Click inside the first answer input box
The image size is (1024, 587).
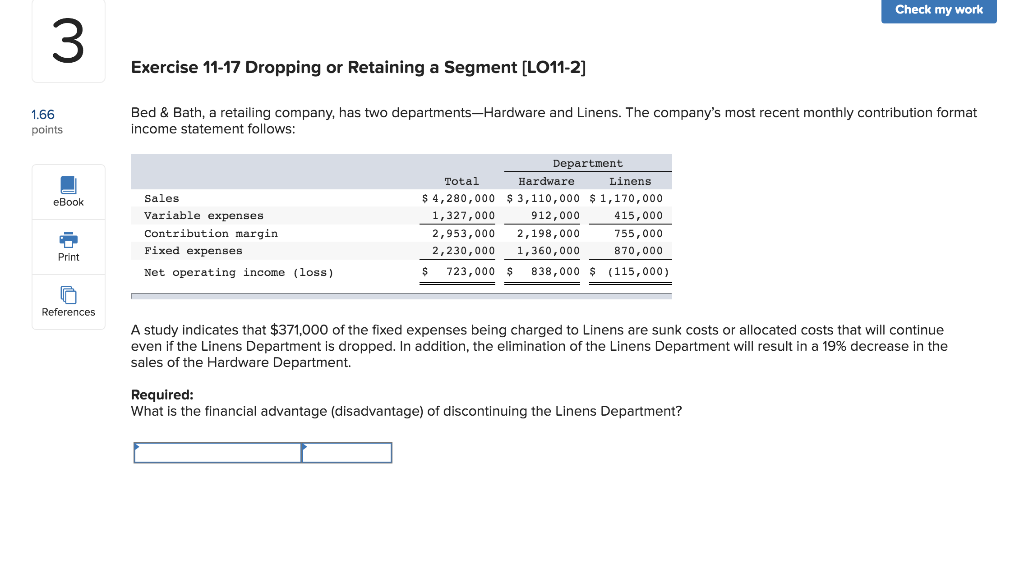(215, 452)
